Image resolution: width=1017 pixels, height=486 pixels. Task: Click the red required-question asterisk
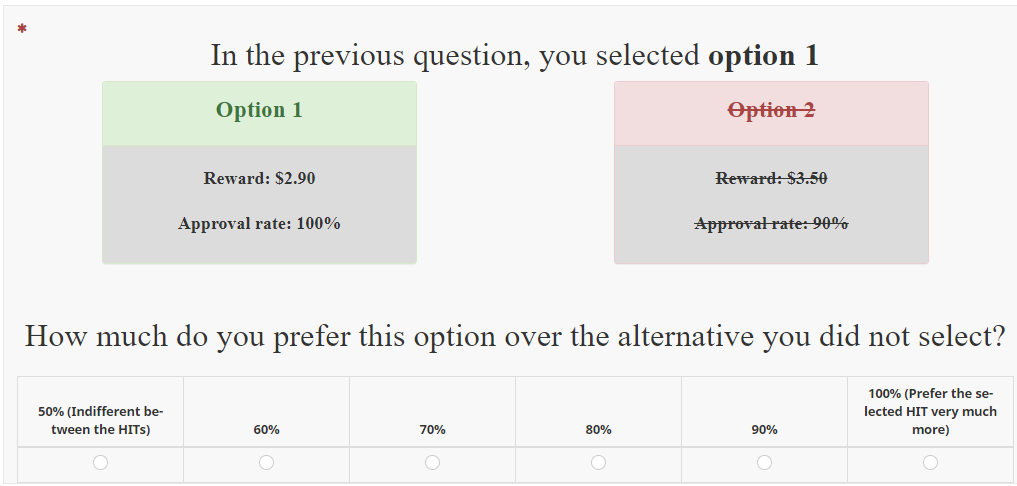22,30
